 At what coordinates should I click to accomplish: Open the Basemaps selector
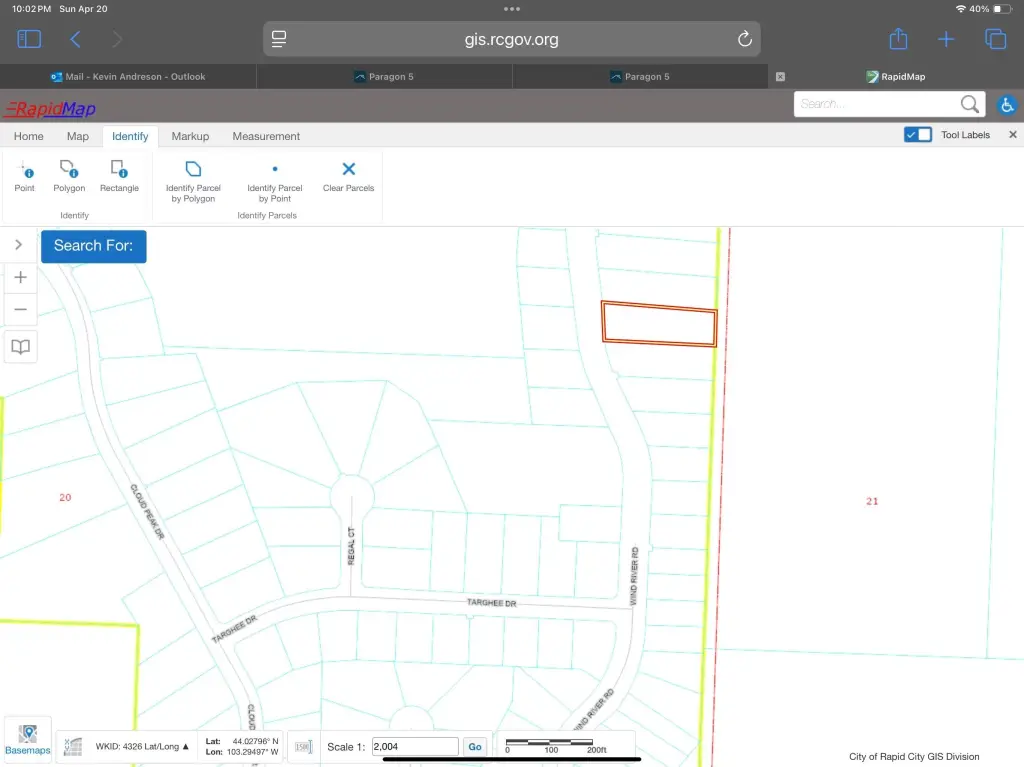pos(28,740)
